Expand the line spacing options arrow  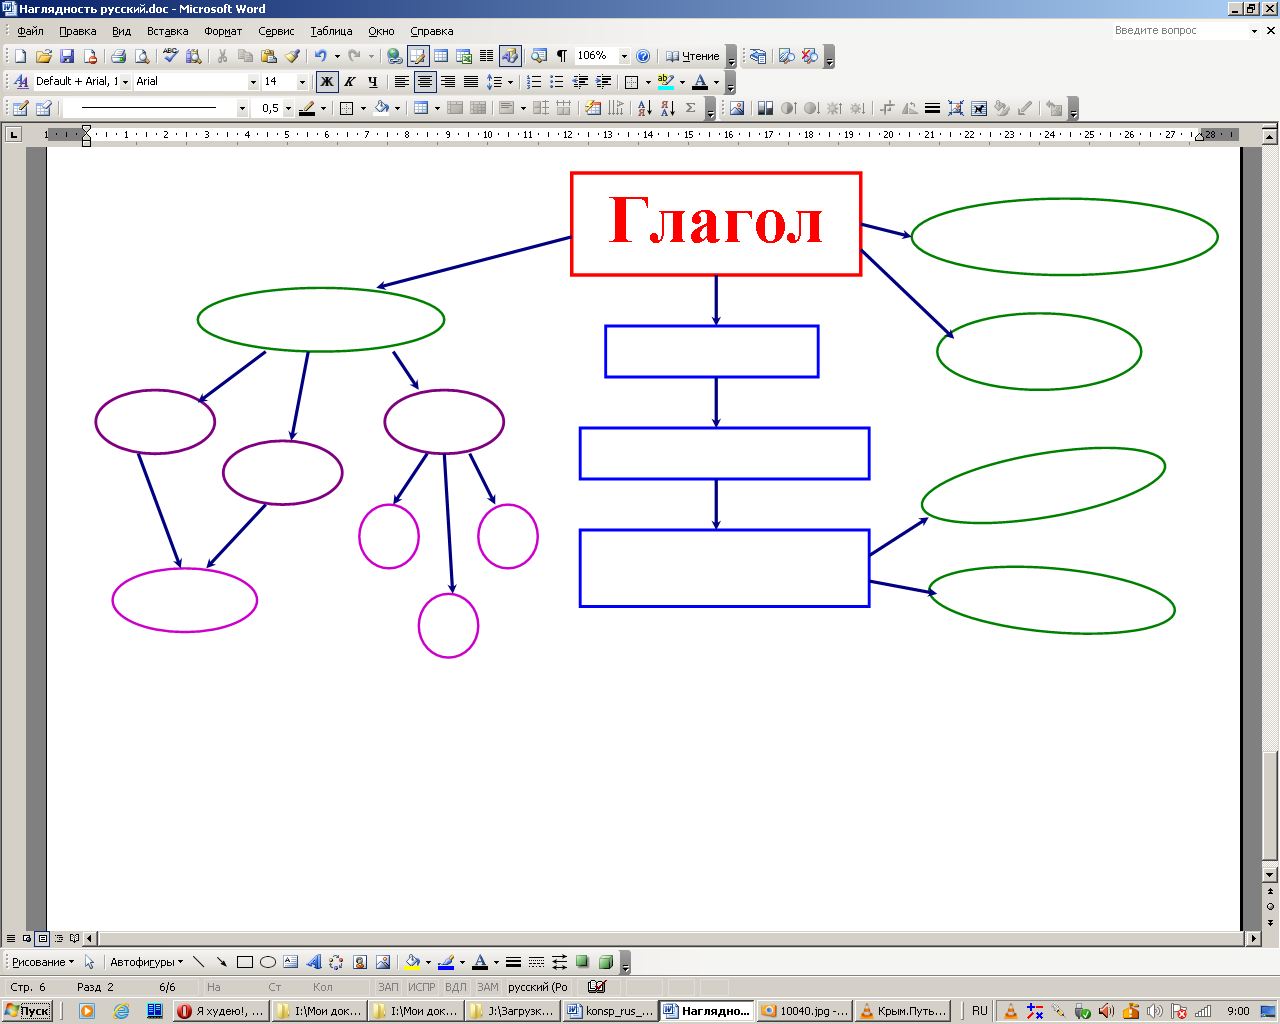click(x=510, y=82)
